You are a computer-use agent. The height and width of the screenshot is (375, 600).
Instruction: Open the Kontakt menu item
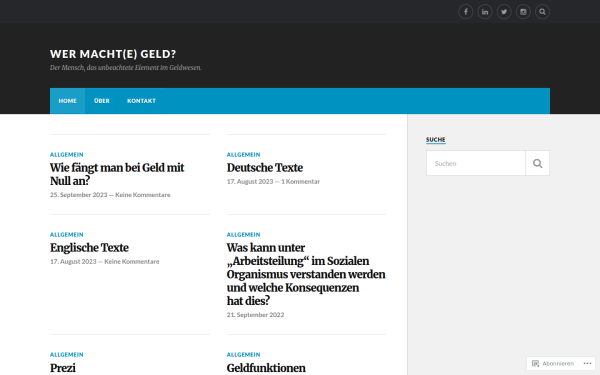click(x=142, y=101)
